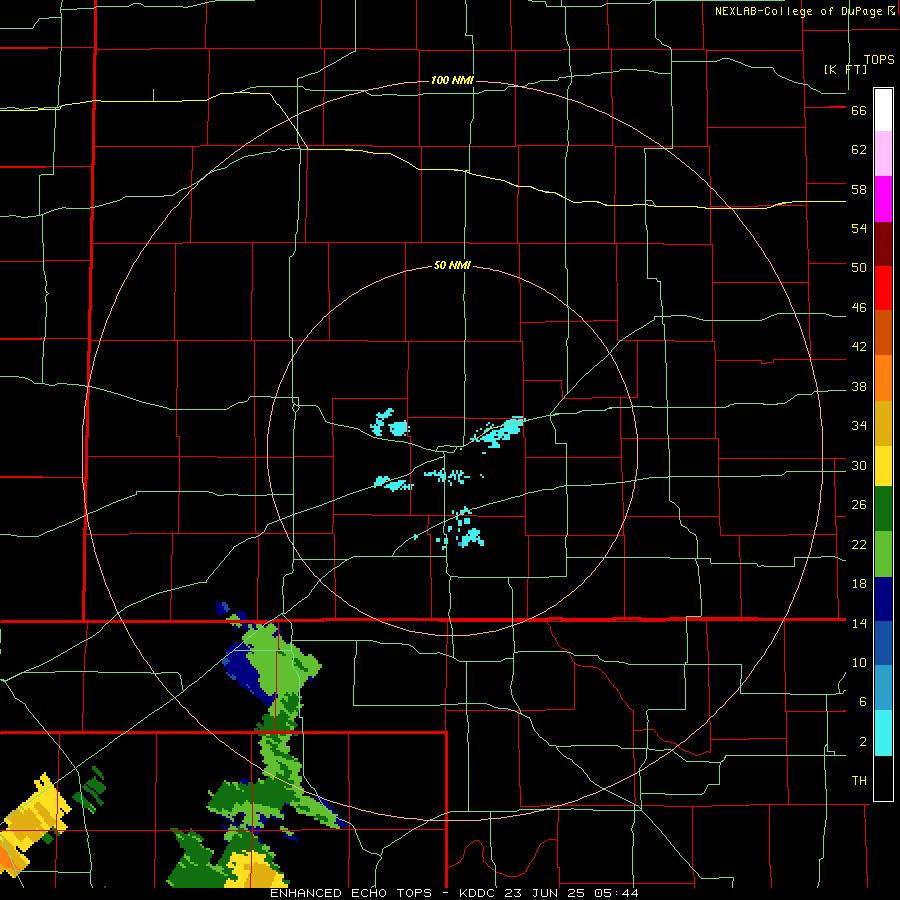Click the 66 scale value
Screen dimensions: 900x900
pos(859,111)
